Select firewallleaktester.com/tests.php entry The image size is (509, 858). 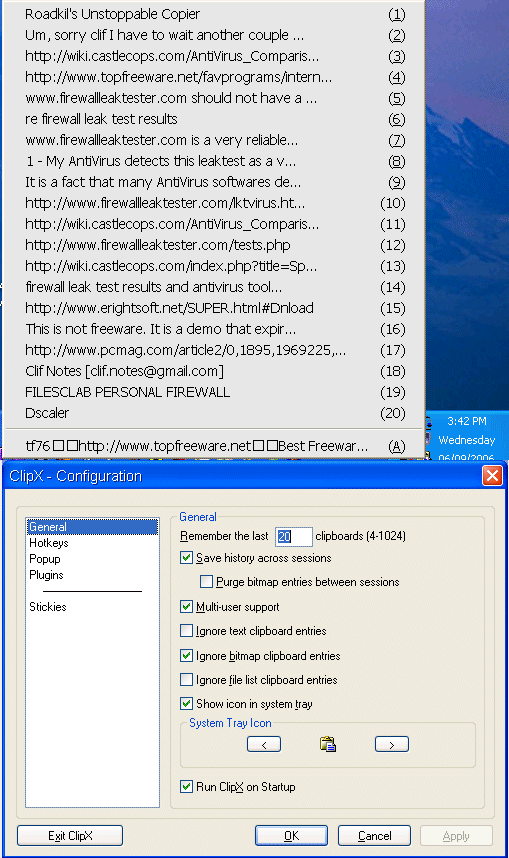(x=215, y=245)
